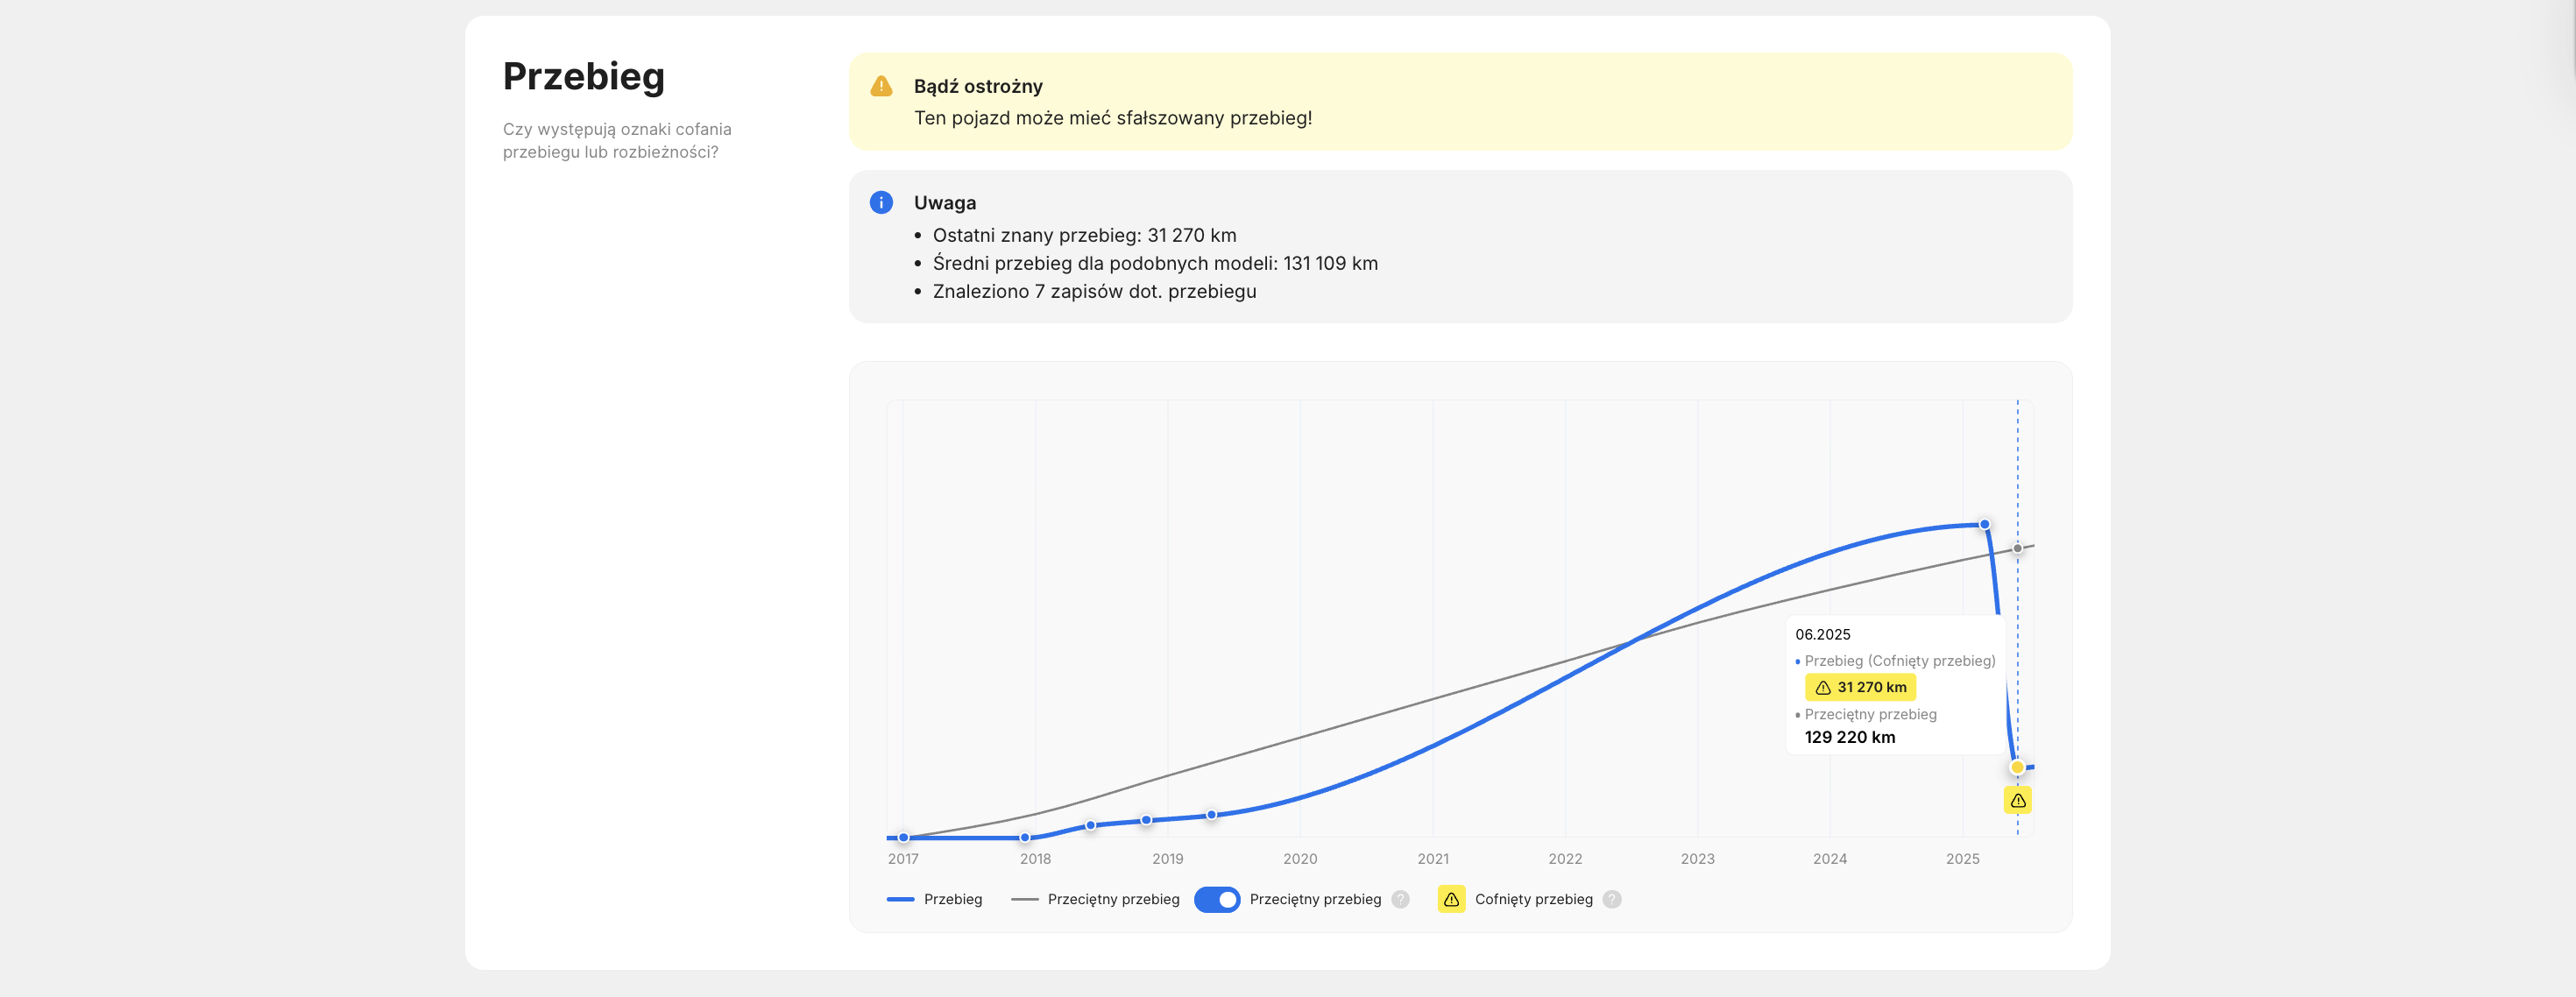The width and height of the screenshot is (2576, 997).
Task: Click the yellow rolled-back data point
Action: click(x=2017, y=767)
